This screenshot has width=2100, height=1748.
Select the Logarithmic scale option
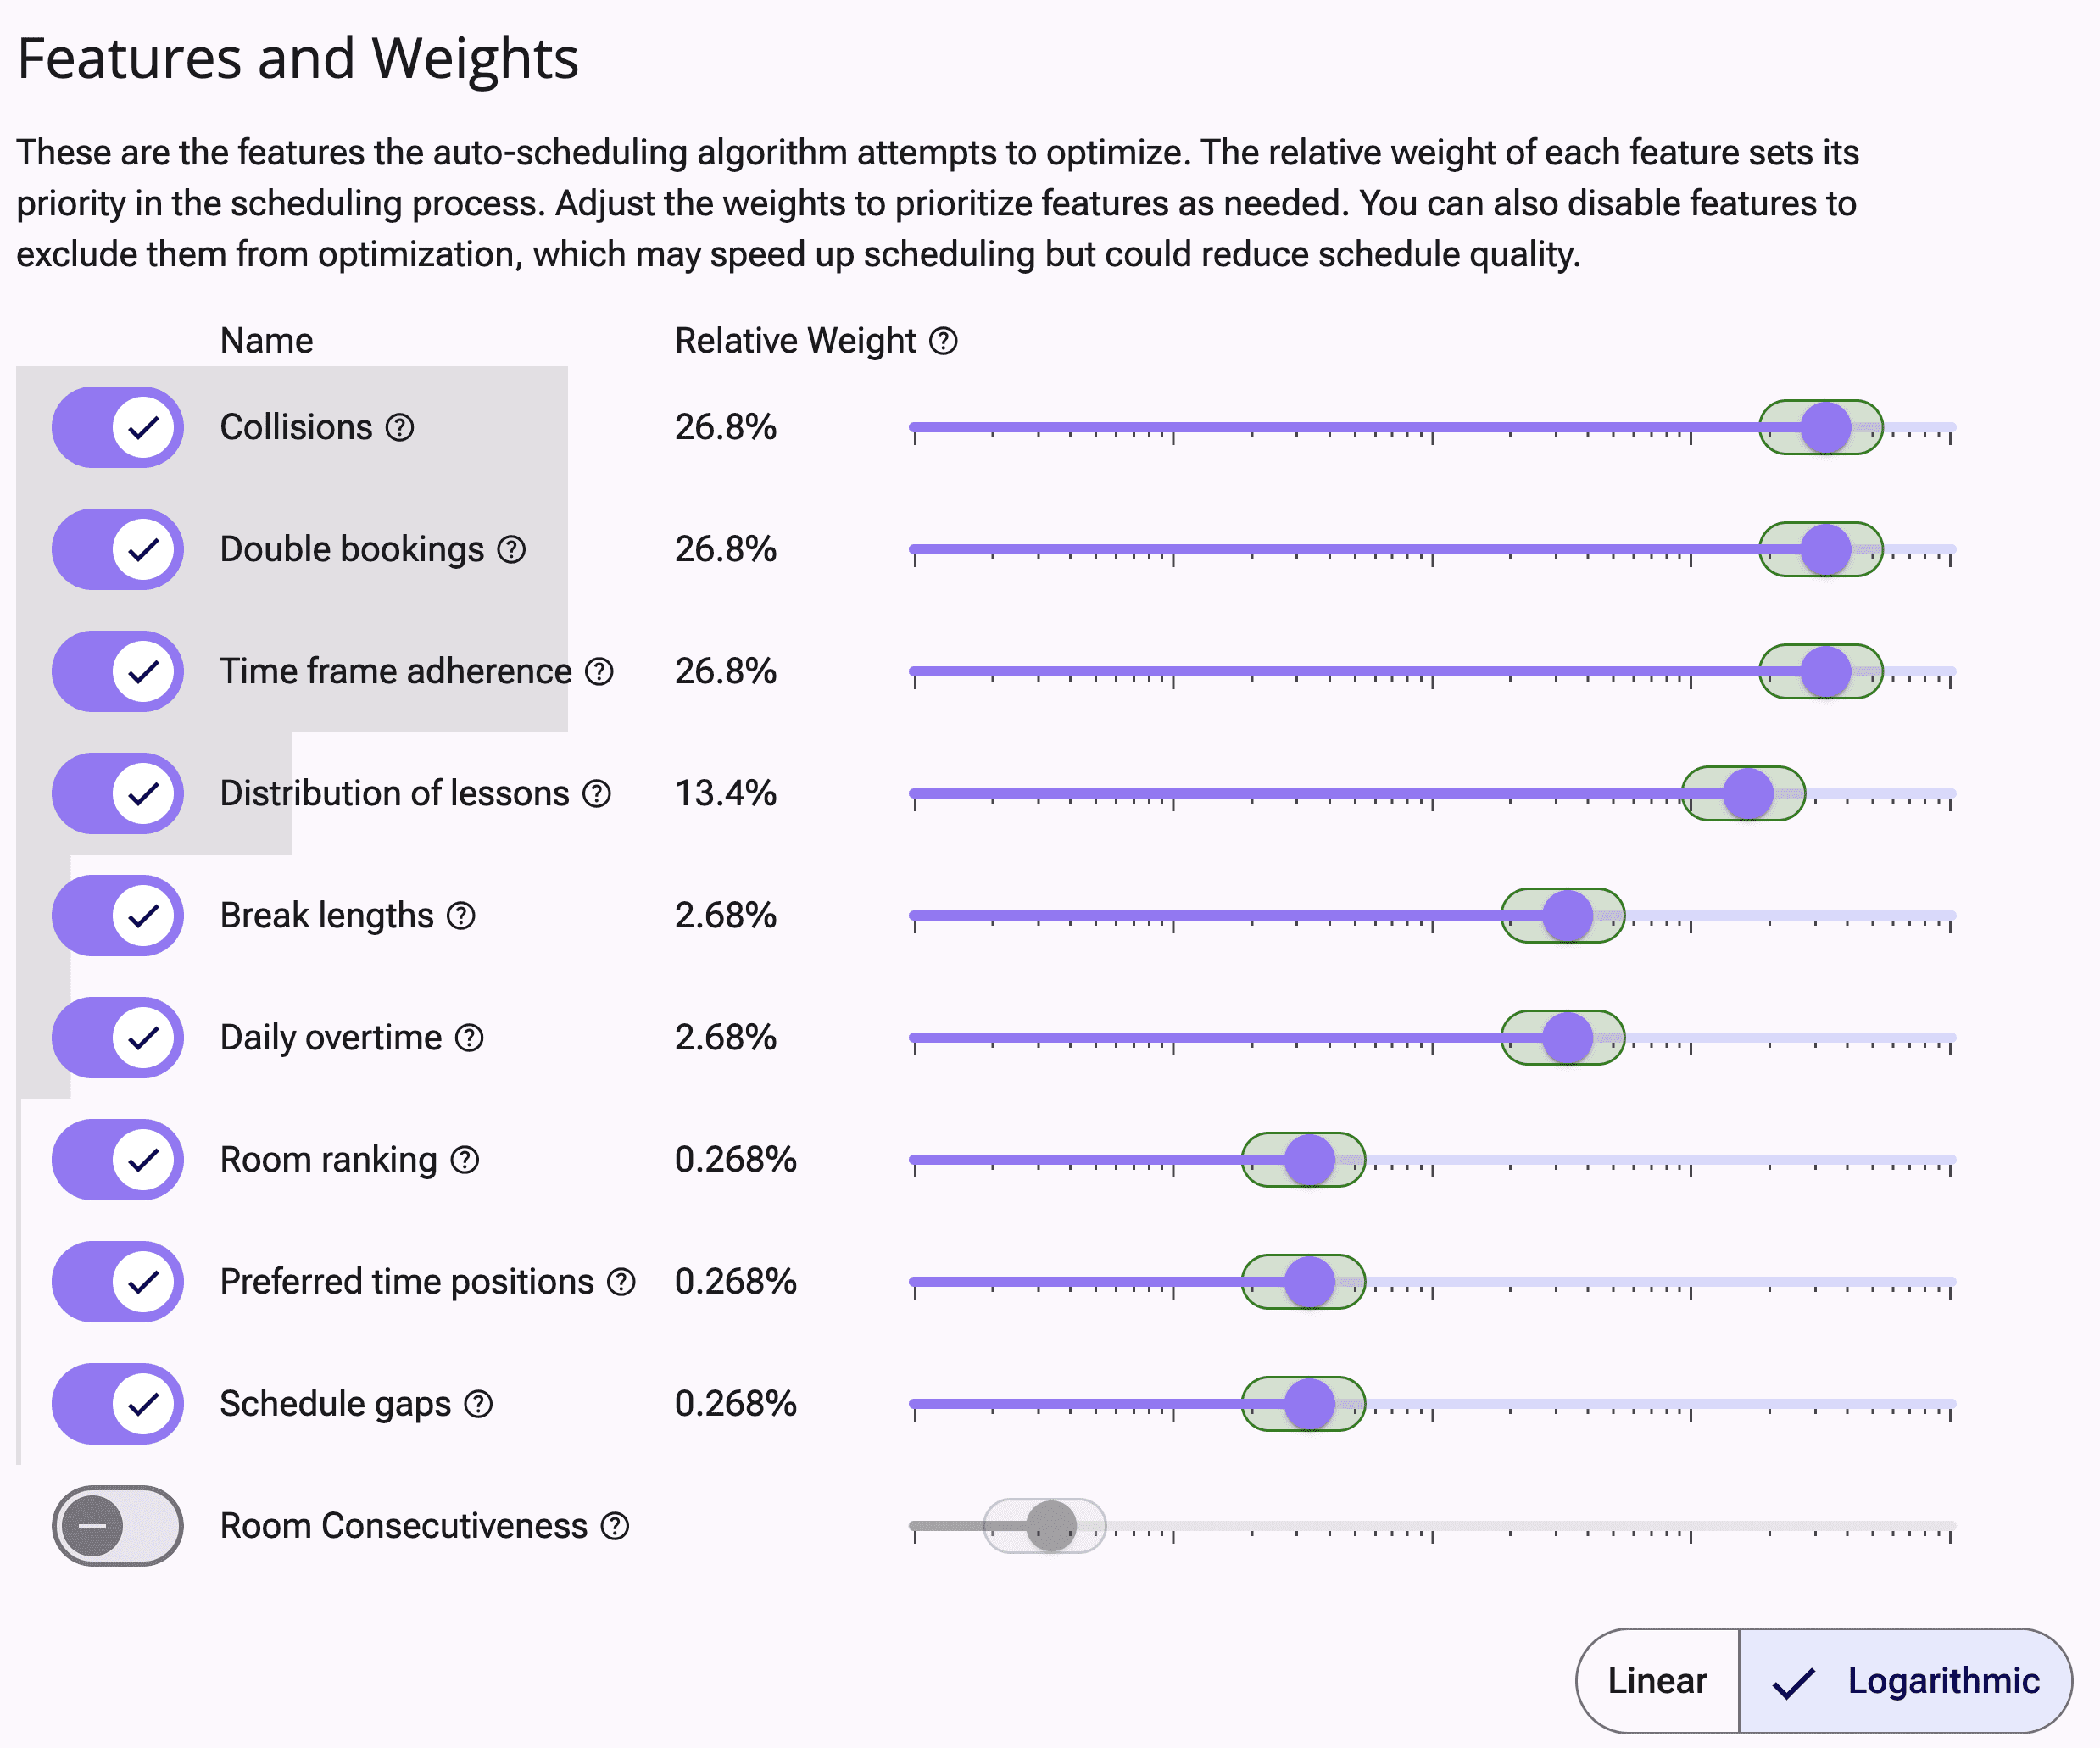[x=1905, y=1681]
